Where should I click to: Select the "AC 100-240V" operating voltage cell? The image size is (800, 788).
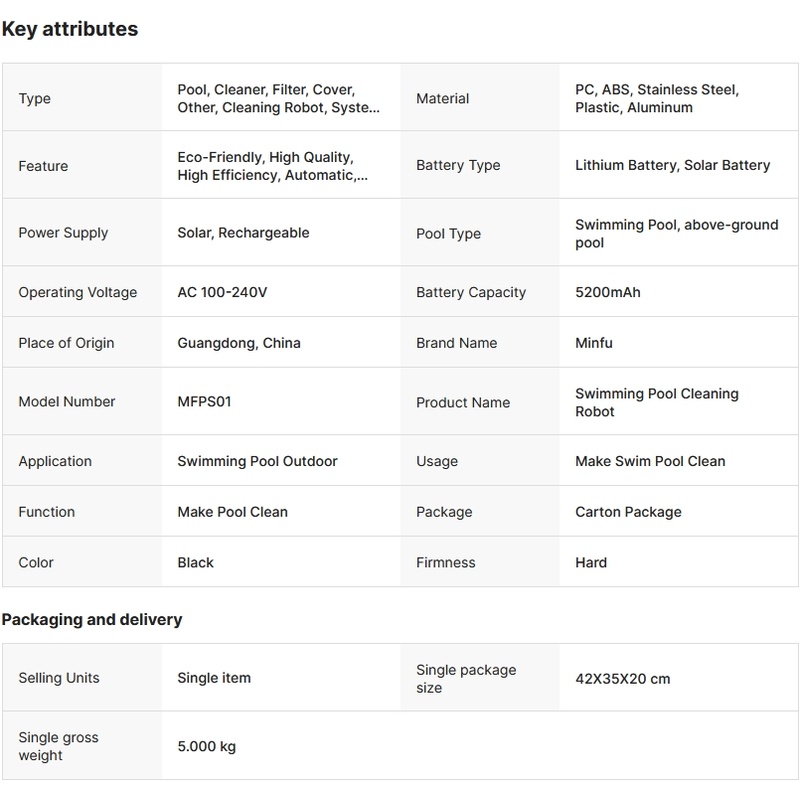coord(222,292)
